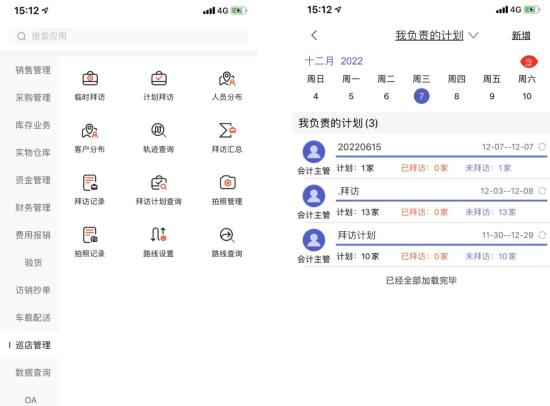550x406 pixels.
Task: Open the 客户分布 icon
Action: point(90,131)
